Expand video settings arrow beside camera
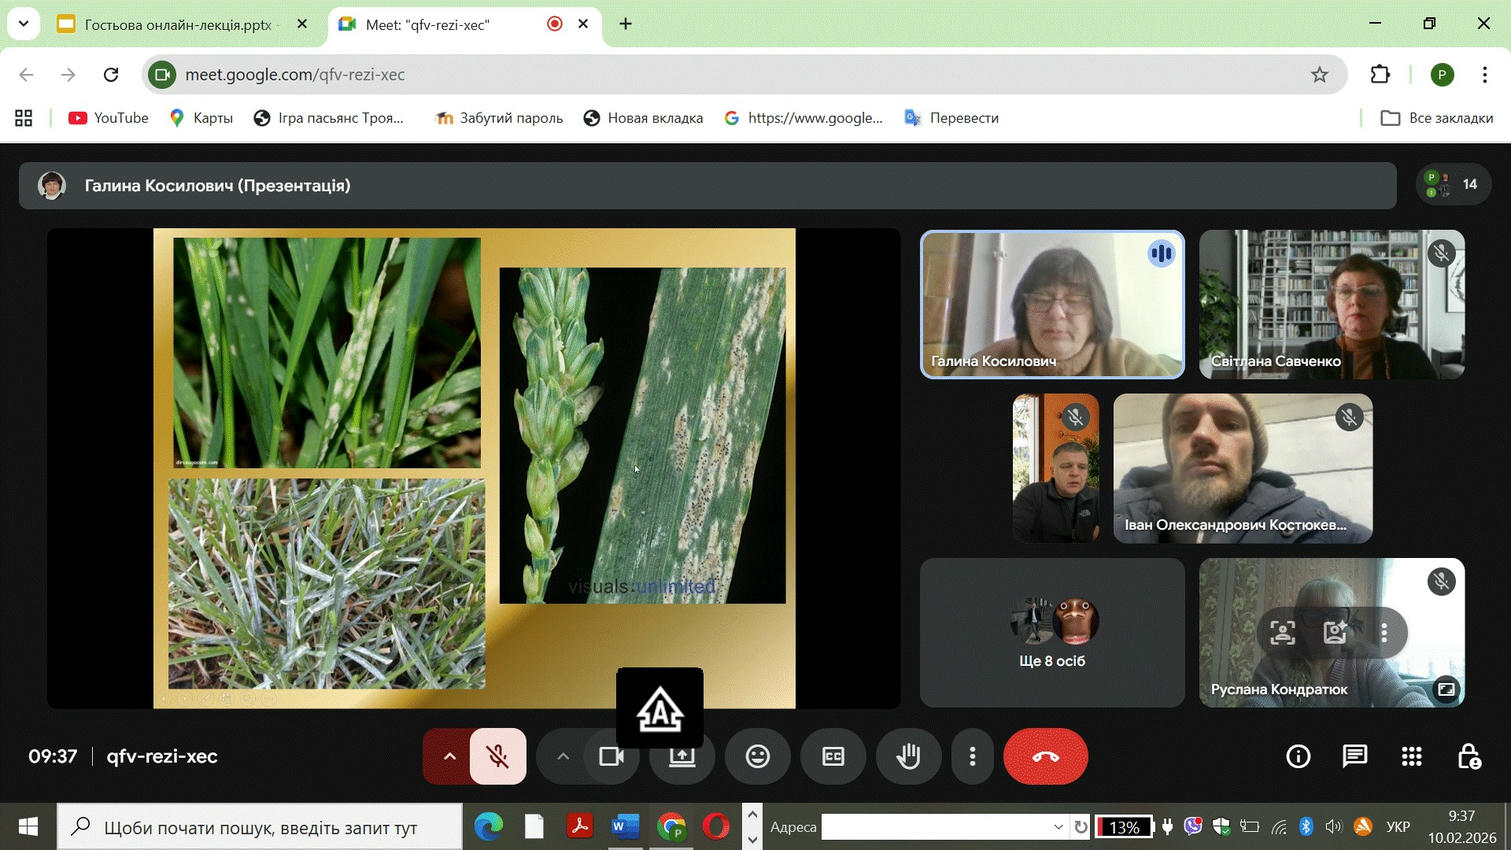The width and height of the screenshot is (1511, 850). point(563,757)
